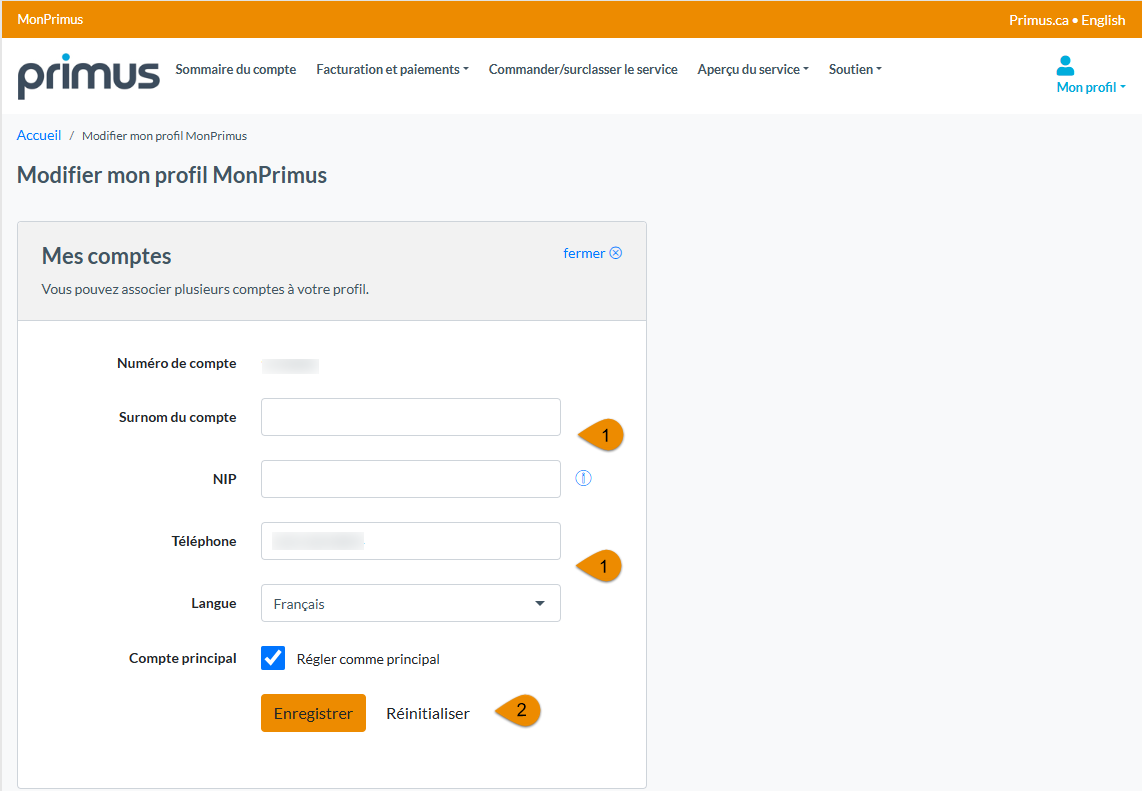Click the Réinitialiser button

click(428, 714)
